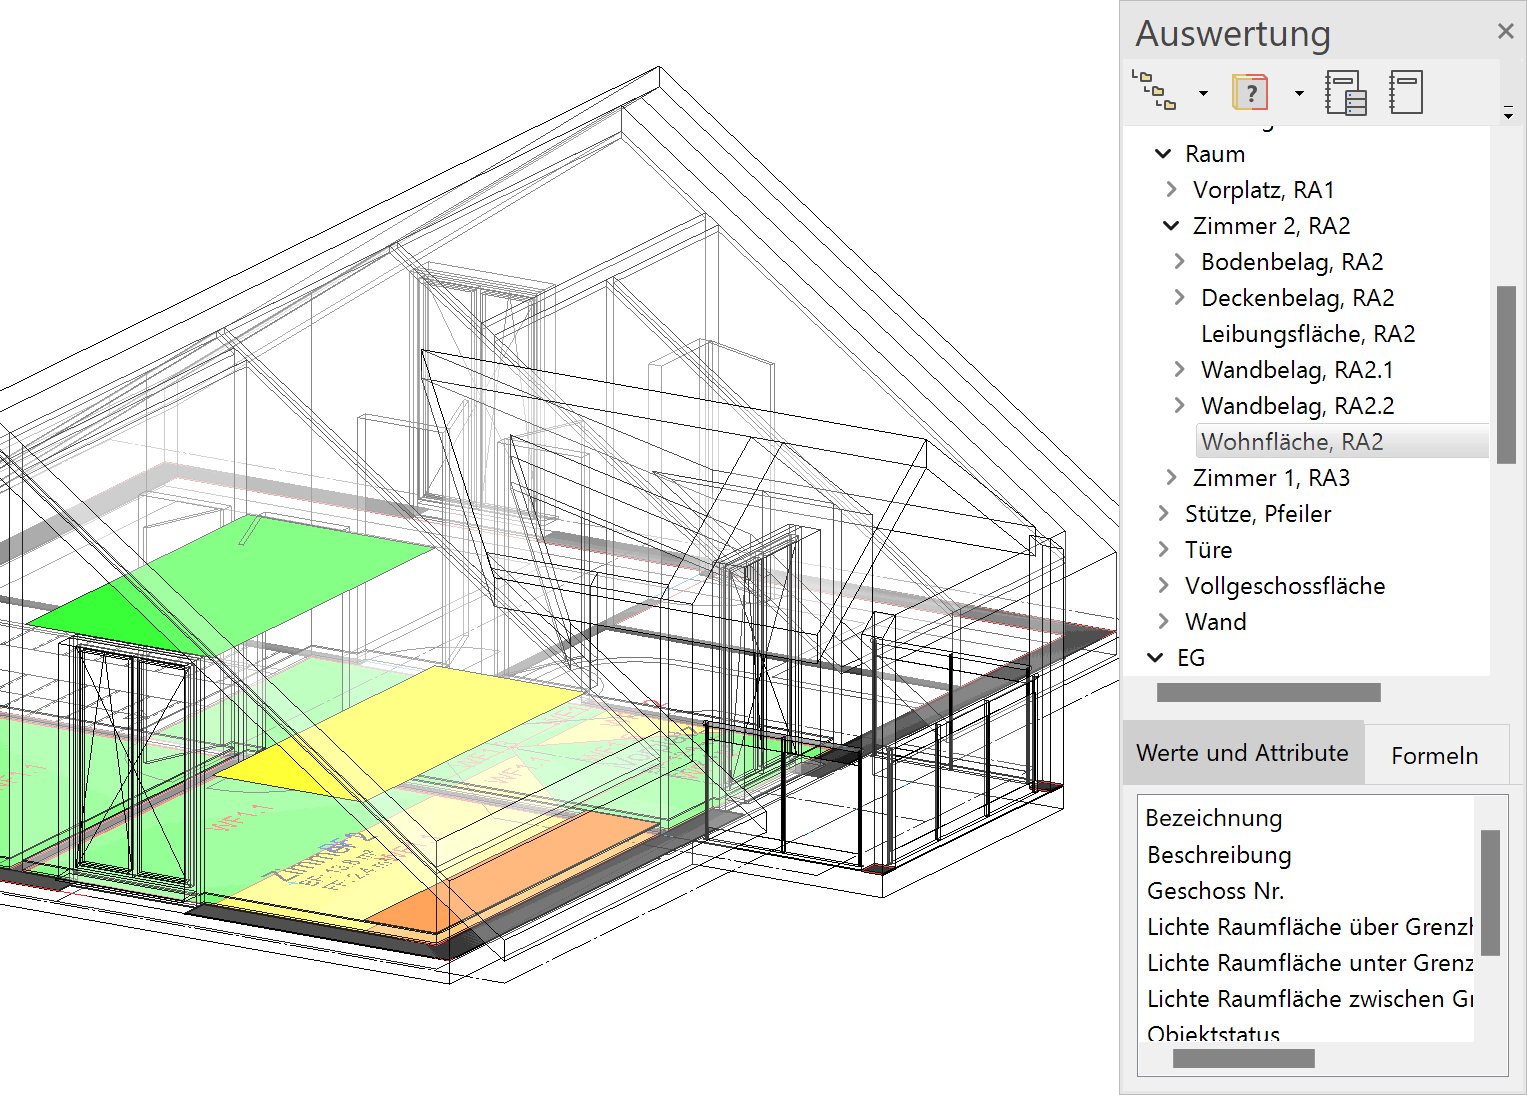This screenshot has width=1527, height=1095.
Task: Select Deckenbelag, RA2 tree entry
Action: 1297,298
